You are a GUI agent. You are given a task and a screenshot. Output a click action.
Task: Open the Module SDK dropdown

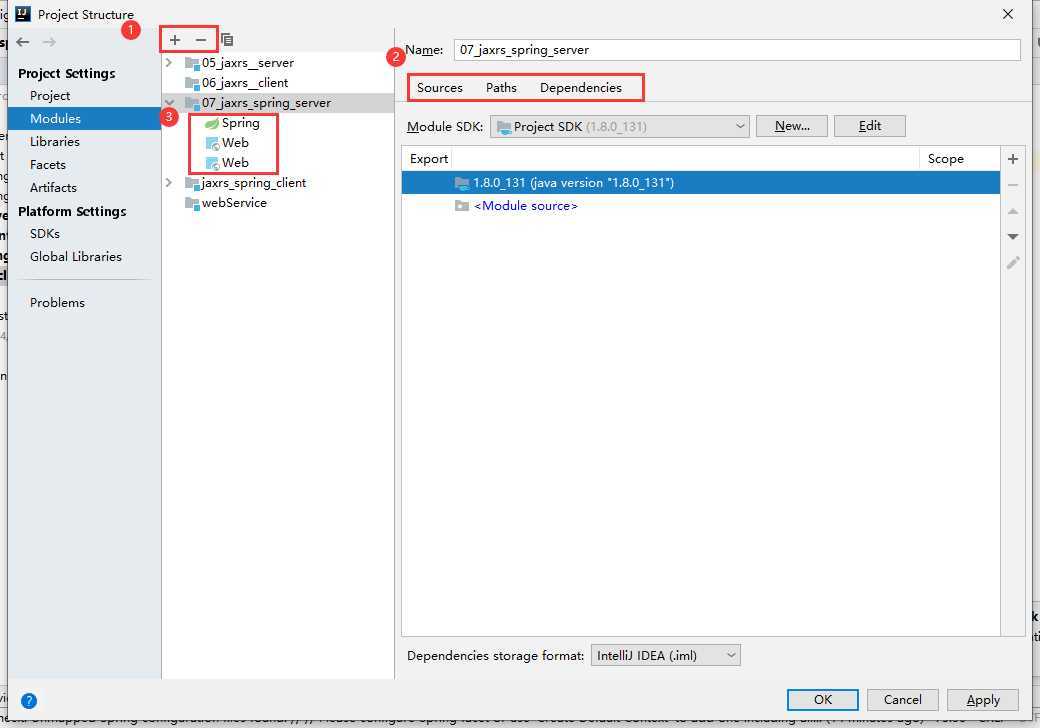619,127
